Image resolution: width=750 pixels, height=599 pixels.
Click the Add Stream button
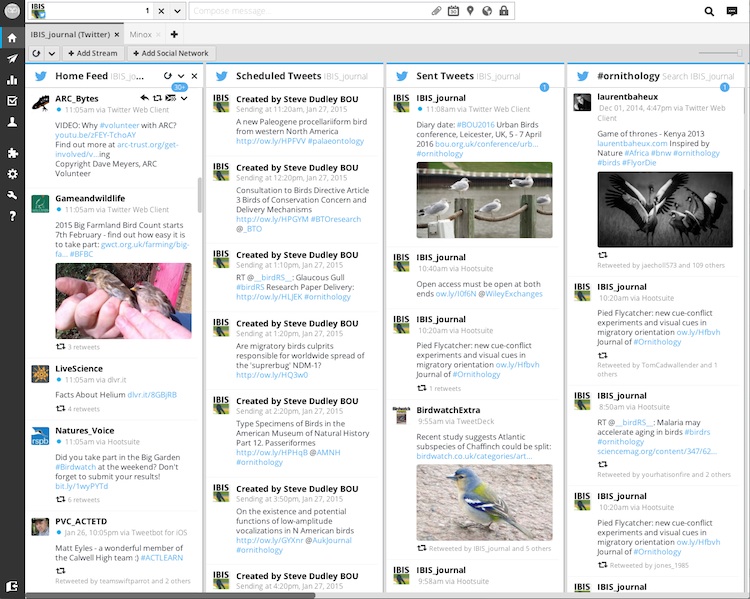click(x=93, y=53)
